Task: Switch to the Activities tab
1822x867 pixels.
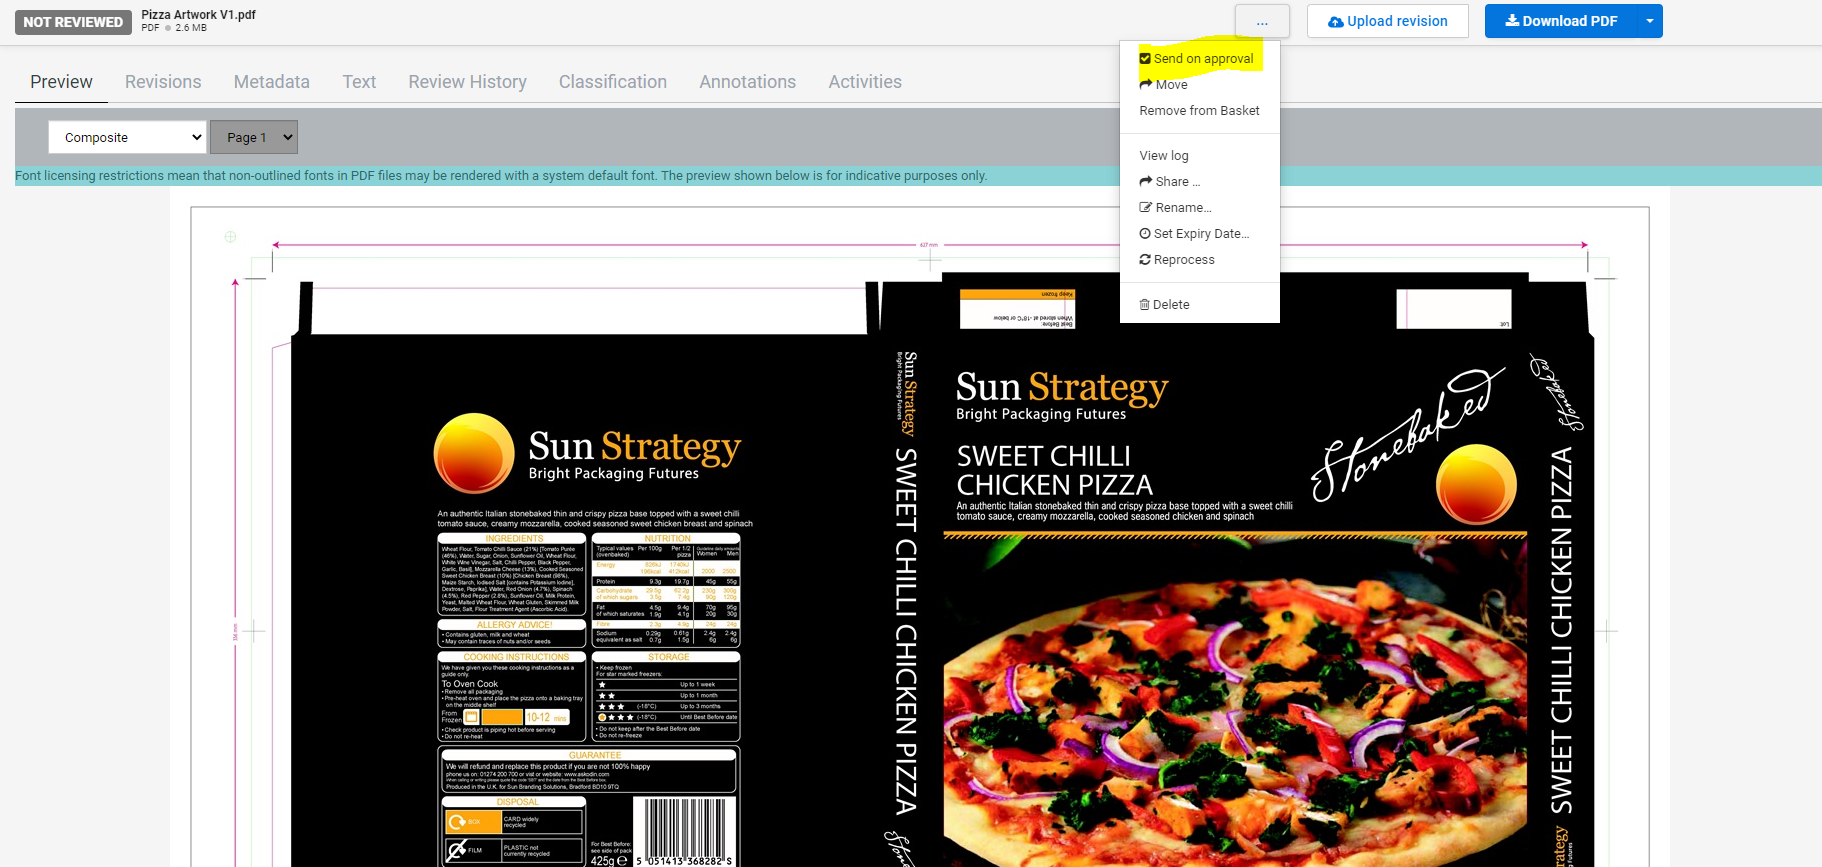Action: pos(865,82)
